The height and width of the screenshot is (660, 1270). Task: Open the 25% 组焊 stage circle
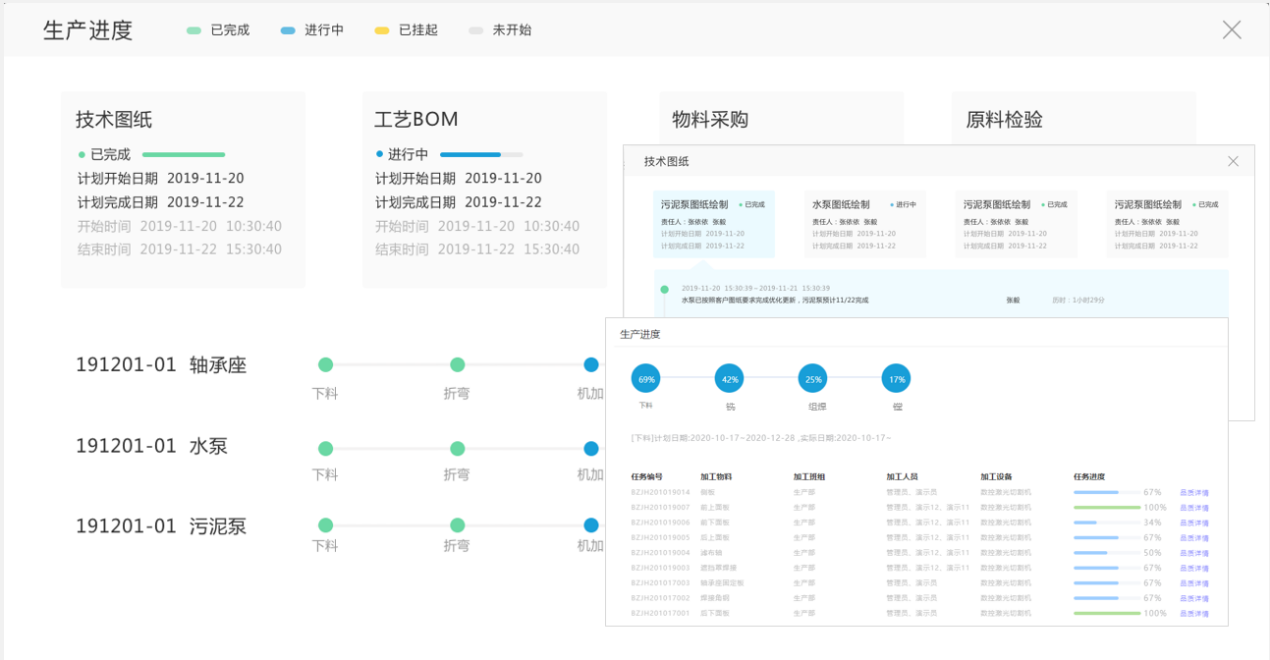812,379
